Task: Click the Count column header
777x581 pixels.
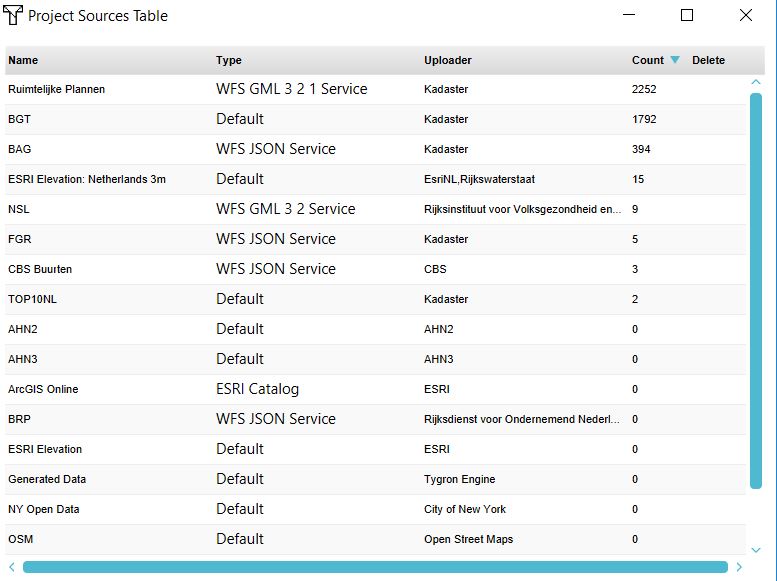Action: 647,60
